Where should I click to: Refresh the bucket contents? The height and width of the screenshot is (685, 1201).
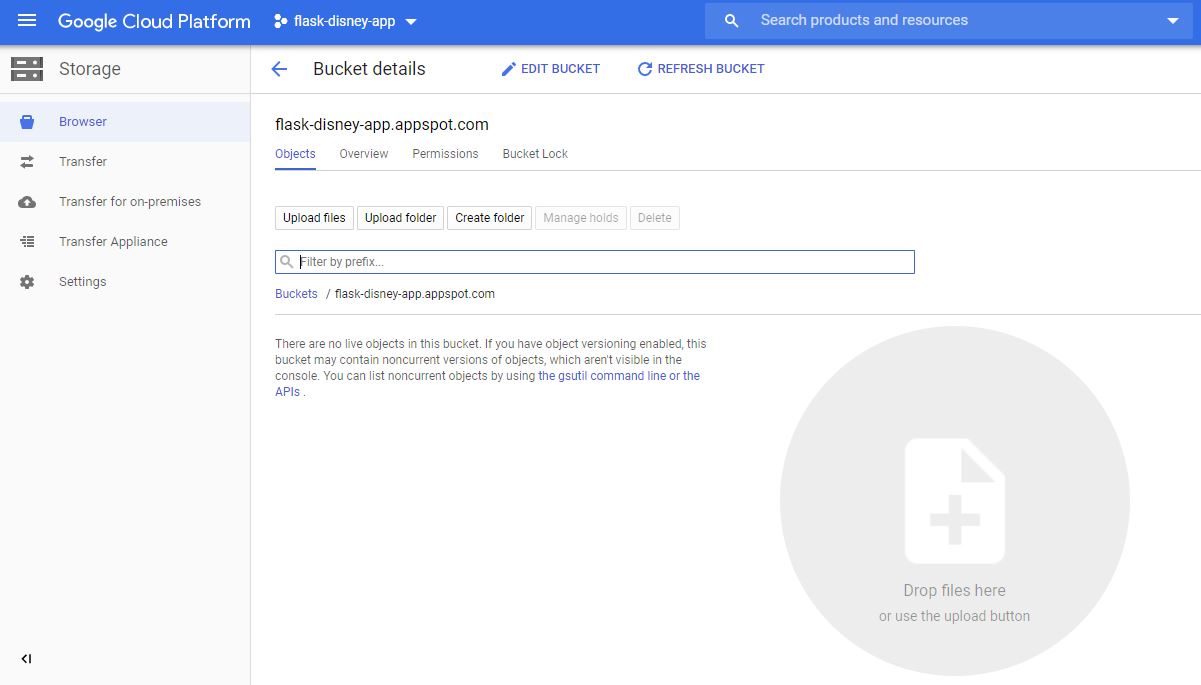coord(701,69)
